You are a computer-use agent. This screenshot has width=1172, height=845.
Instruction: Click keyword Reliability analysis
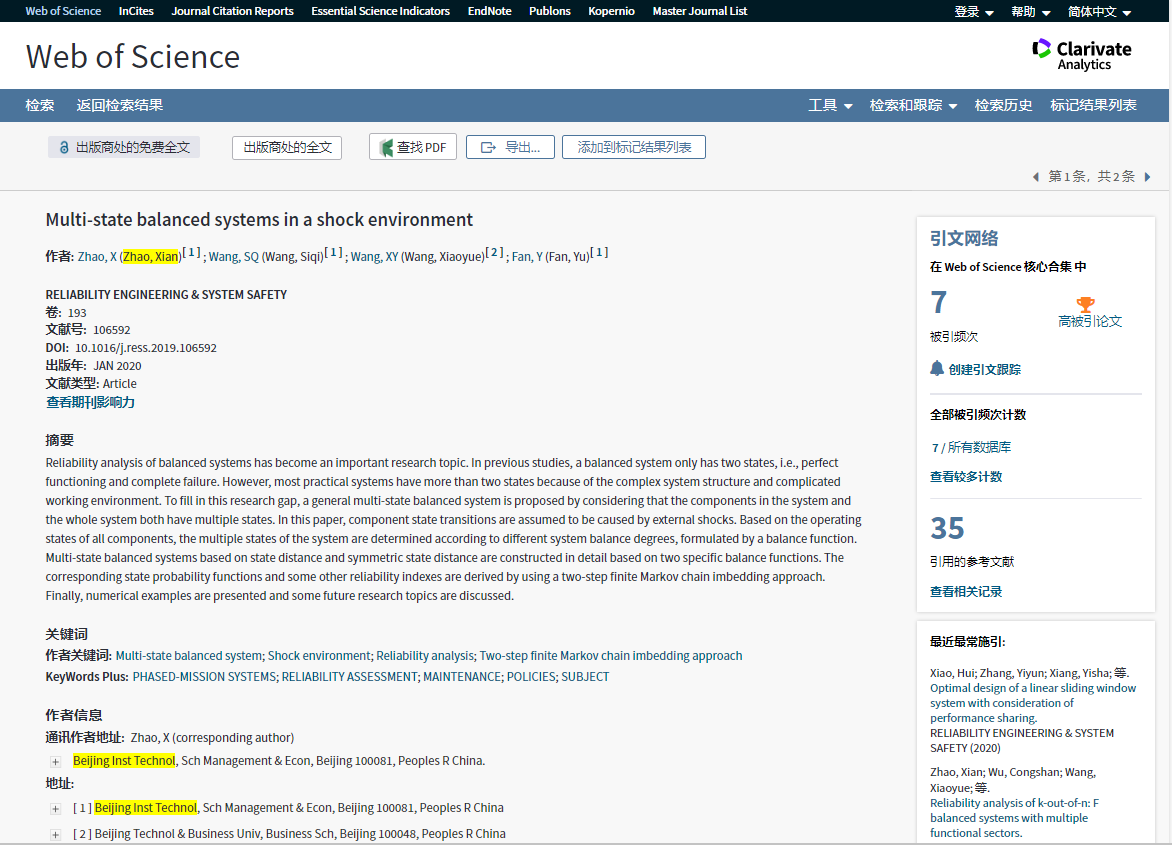click(x=425, y=656)
